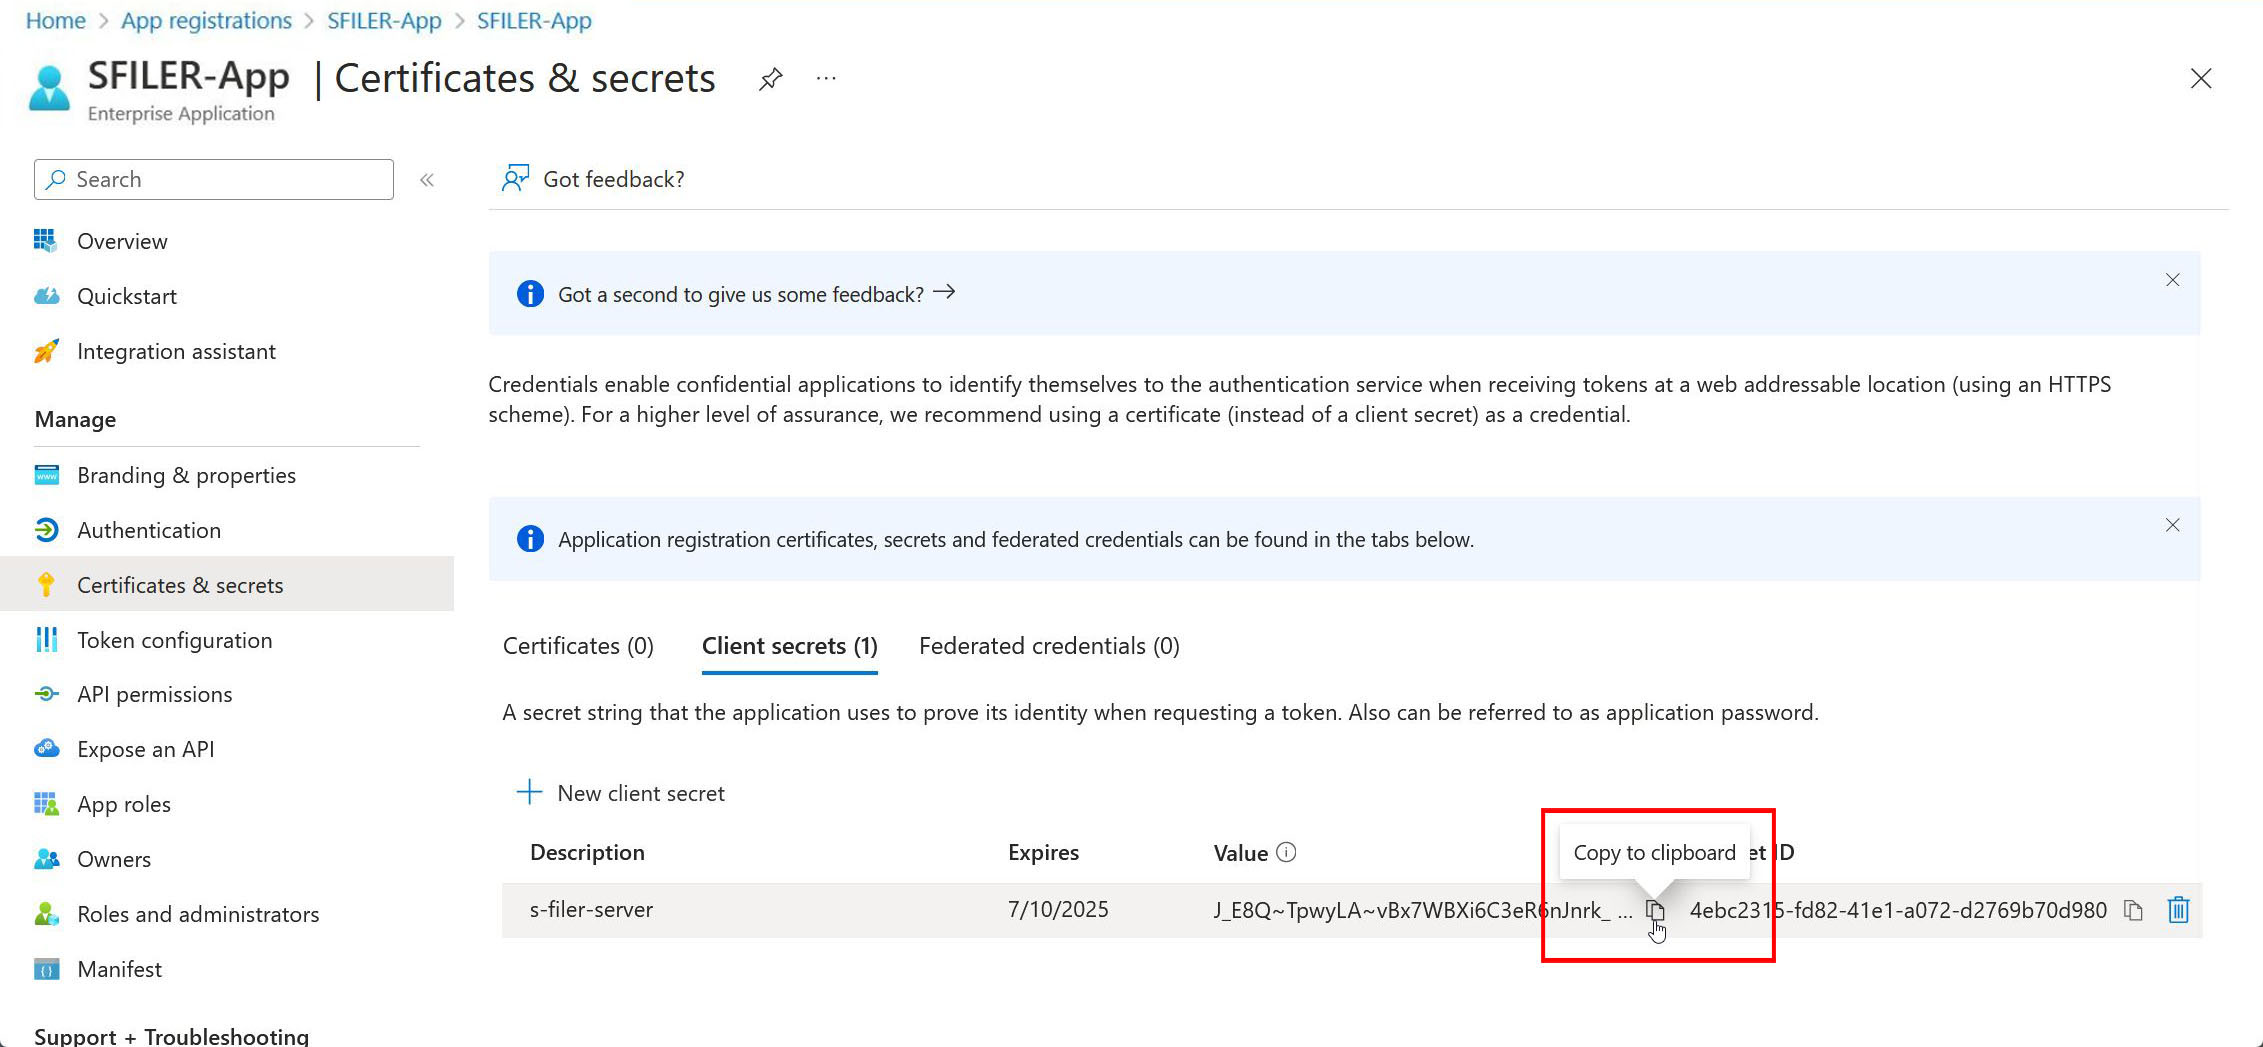Click the plus icon for new secret
Image resolution: width=2263 pixels, height=1047 pixels.
(x=529, y=793)
